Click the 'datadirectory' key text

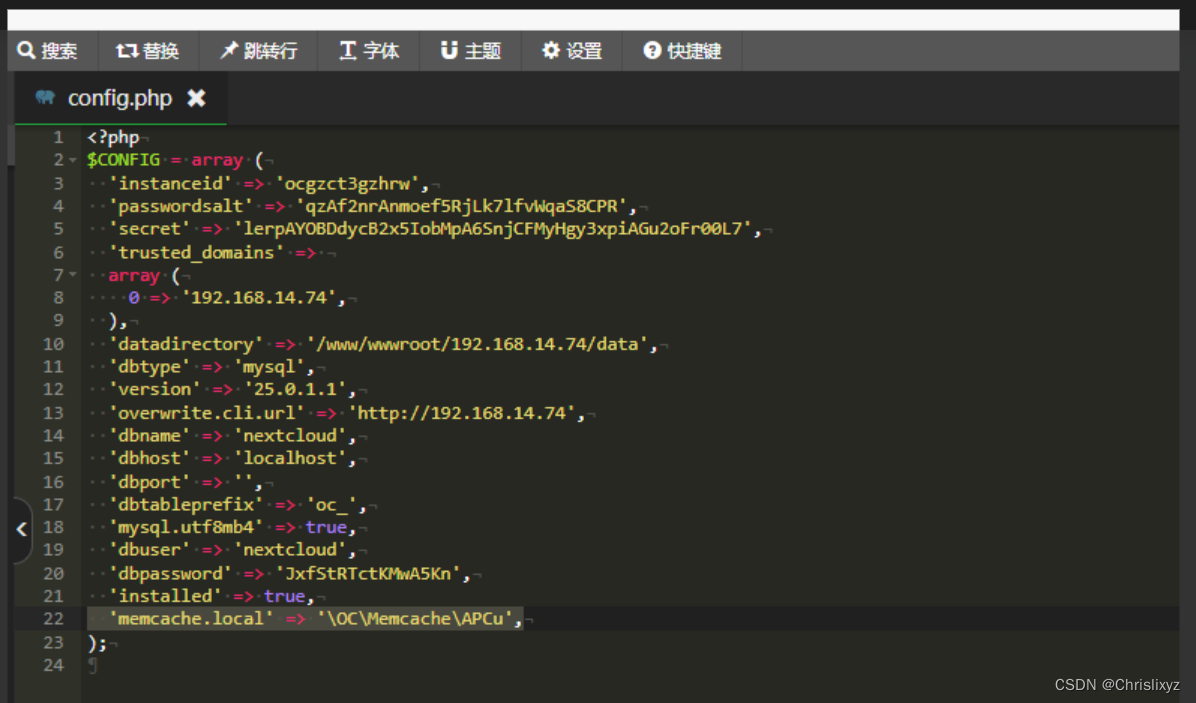[185, 344]
